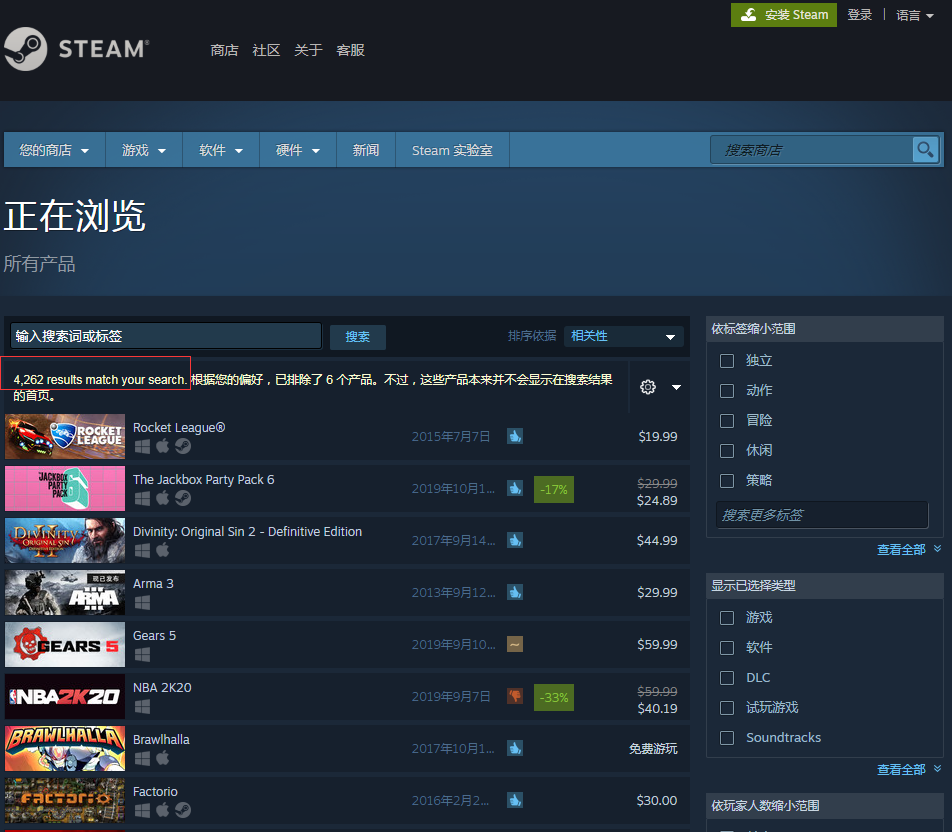Click Windows icon under NBA 2K20

click(x=142, y=706)
